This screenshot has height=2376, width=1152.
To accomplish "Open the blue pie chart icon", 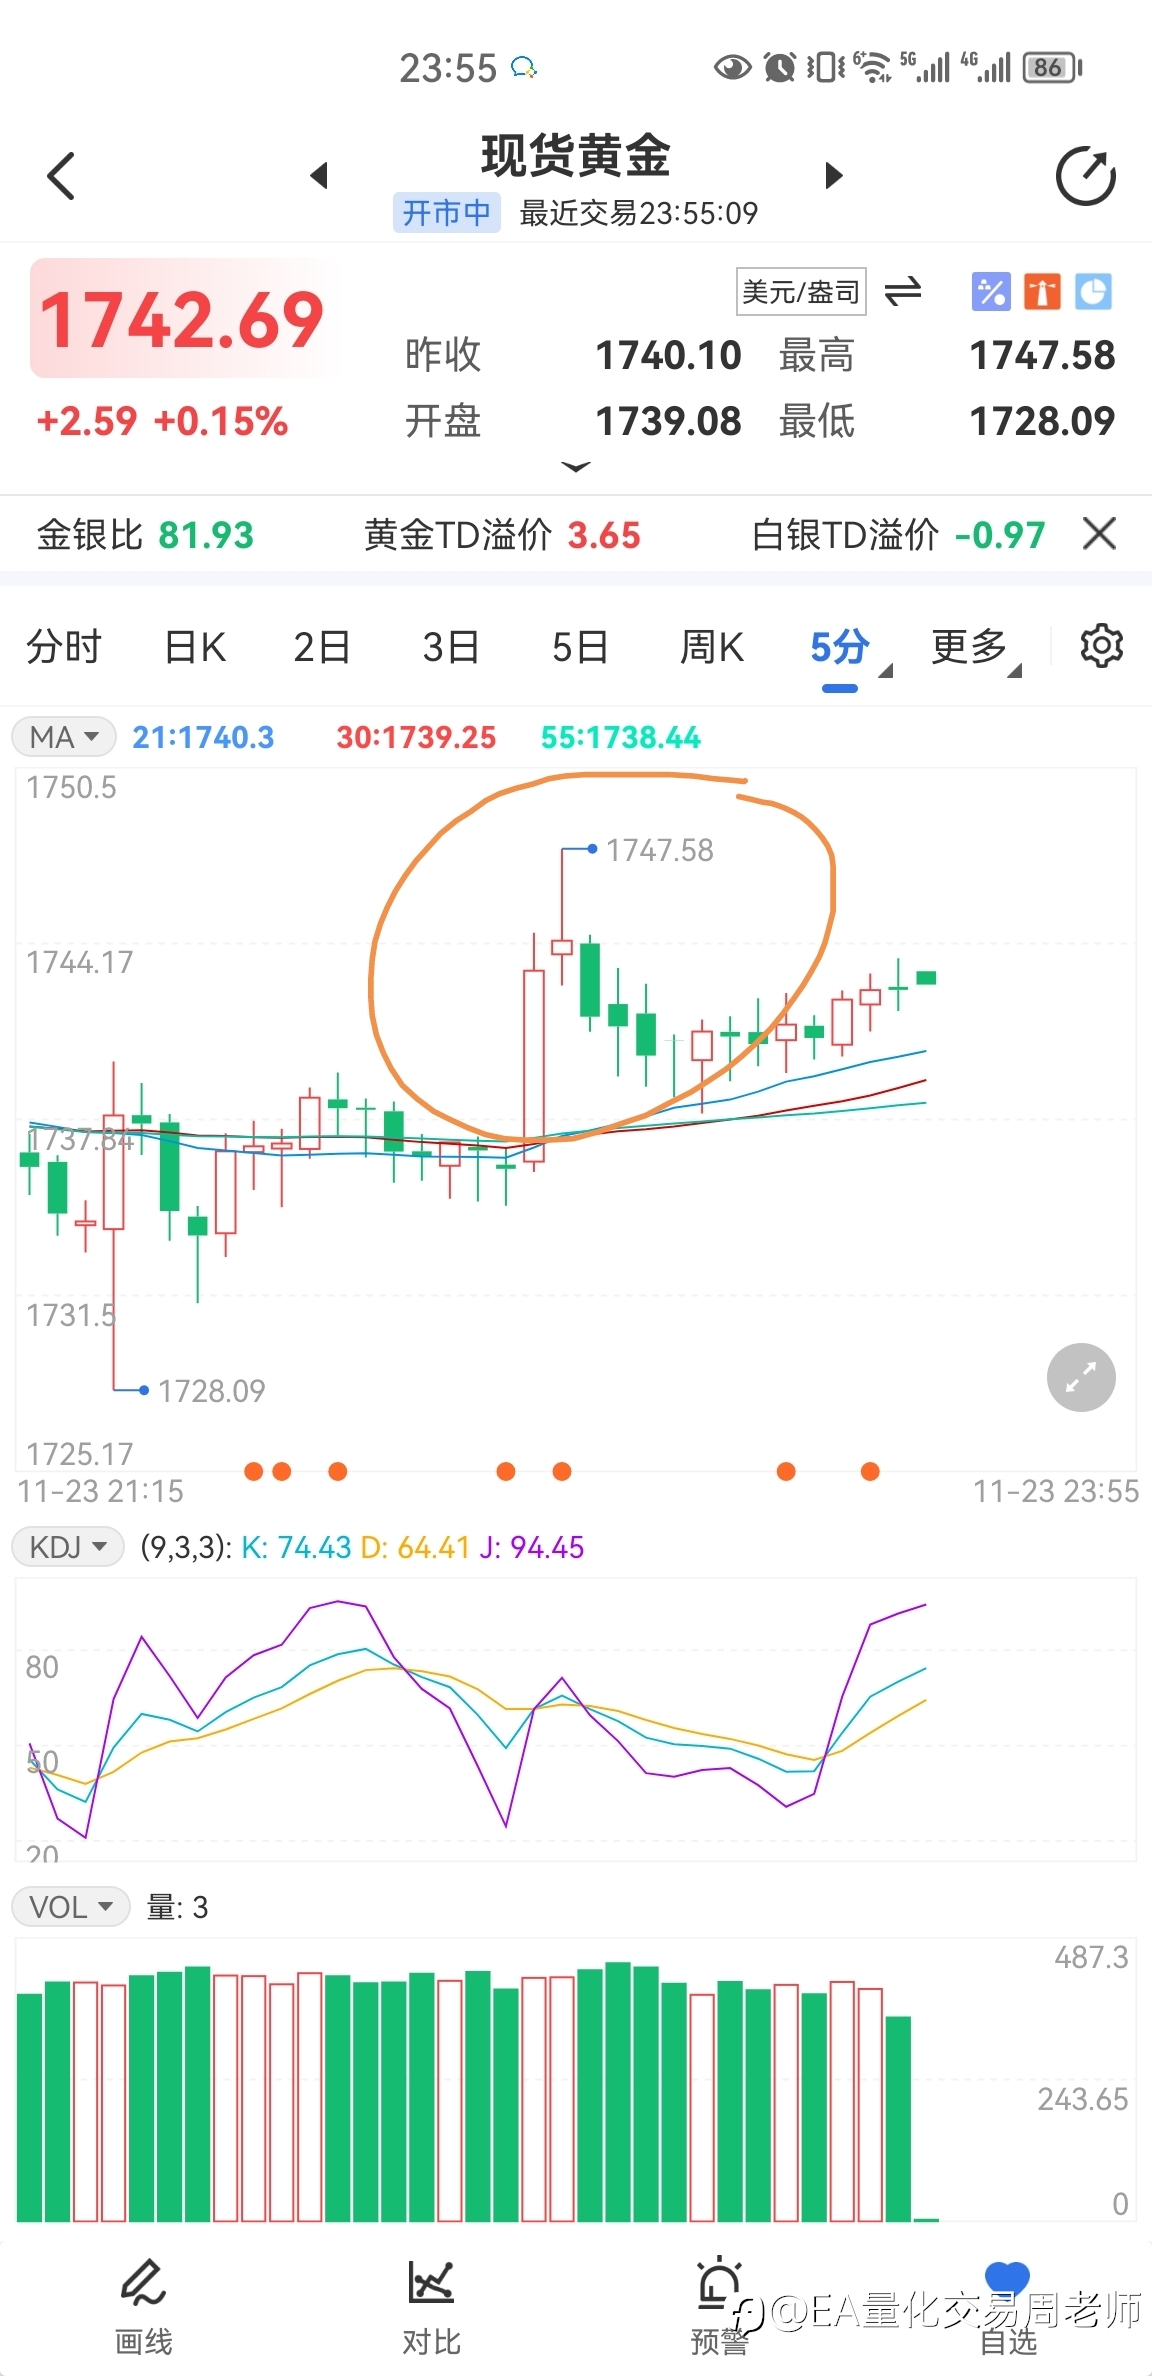I will point(1093,292).
